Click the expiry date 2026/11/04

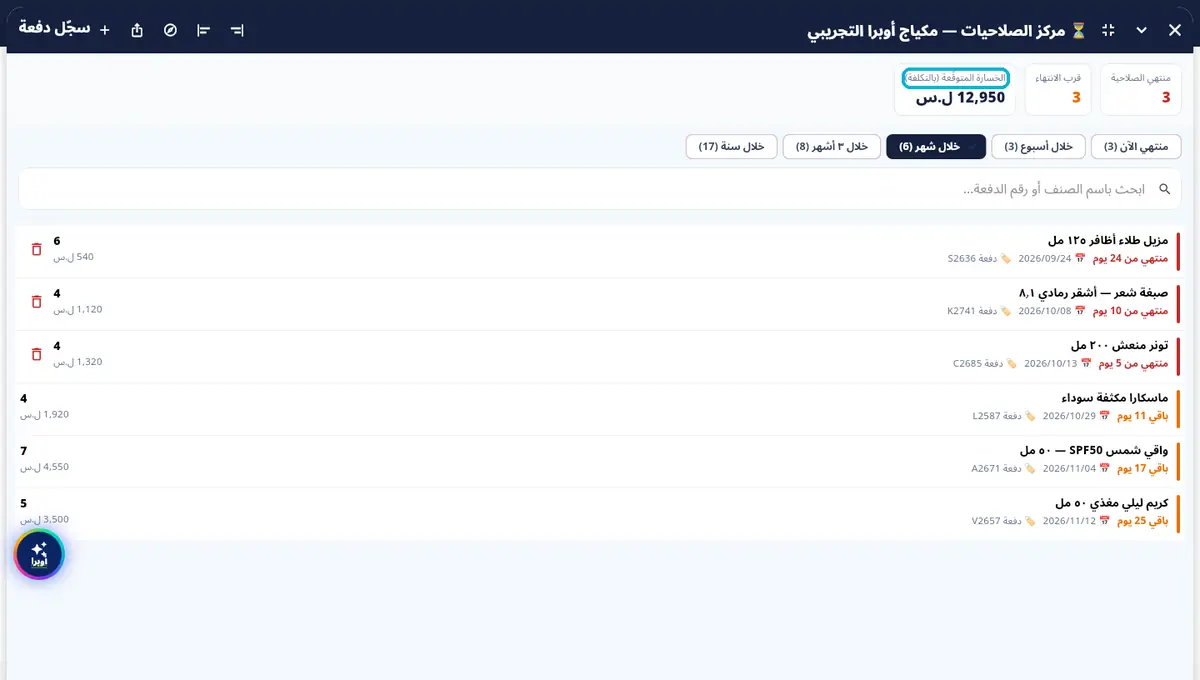(1068, 467)
